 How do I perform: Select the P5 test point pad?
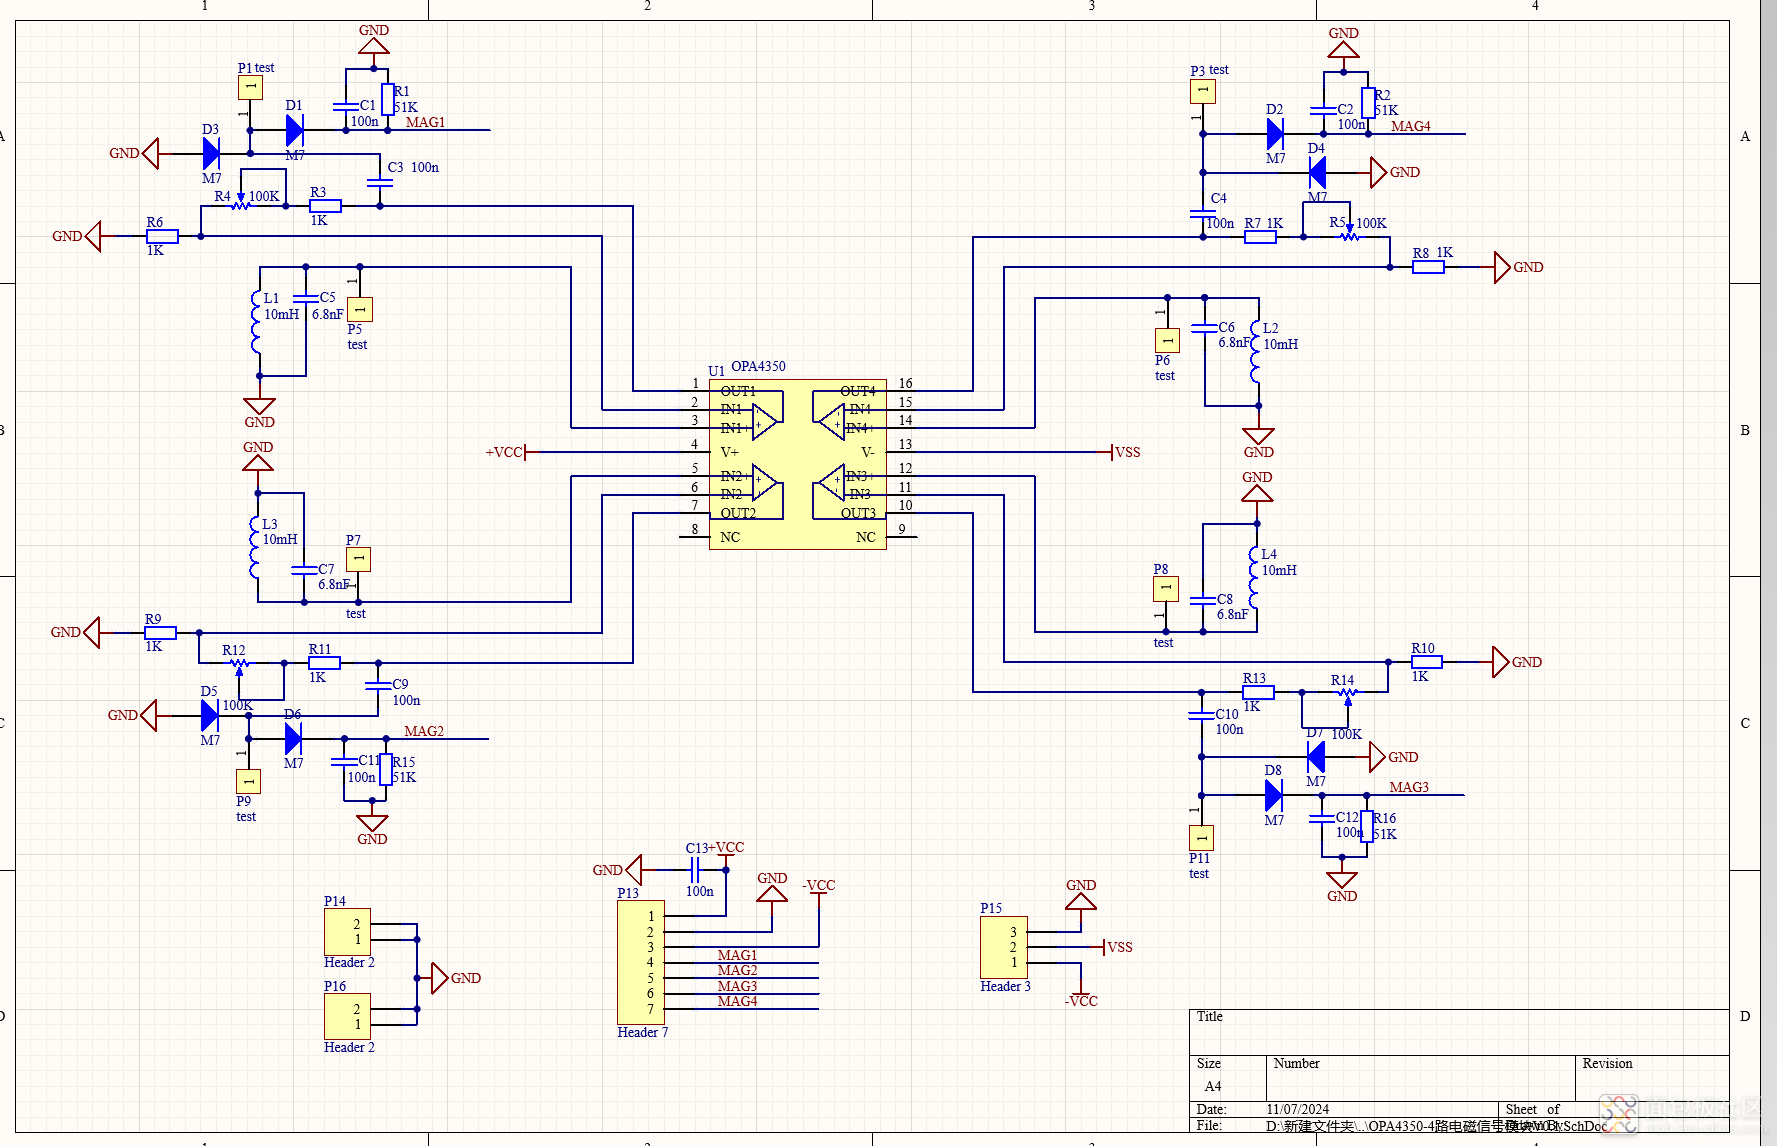(360, 309)
